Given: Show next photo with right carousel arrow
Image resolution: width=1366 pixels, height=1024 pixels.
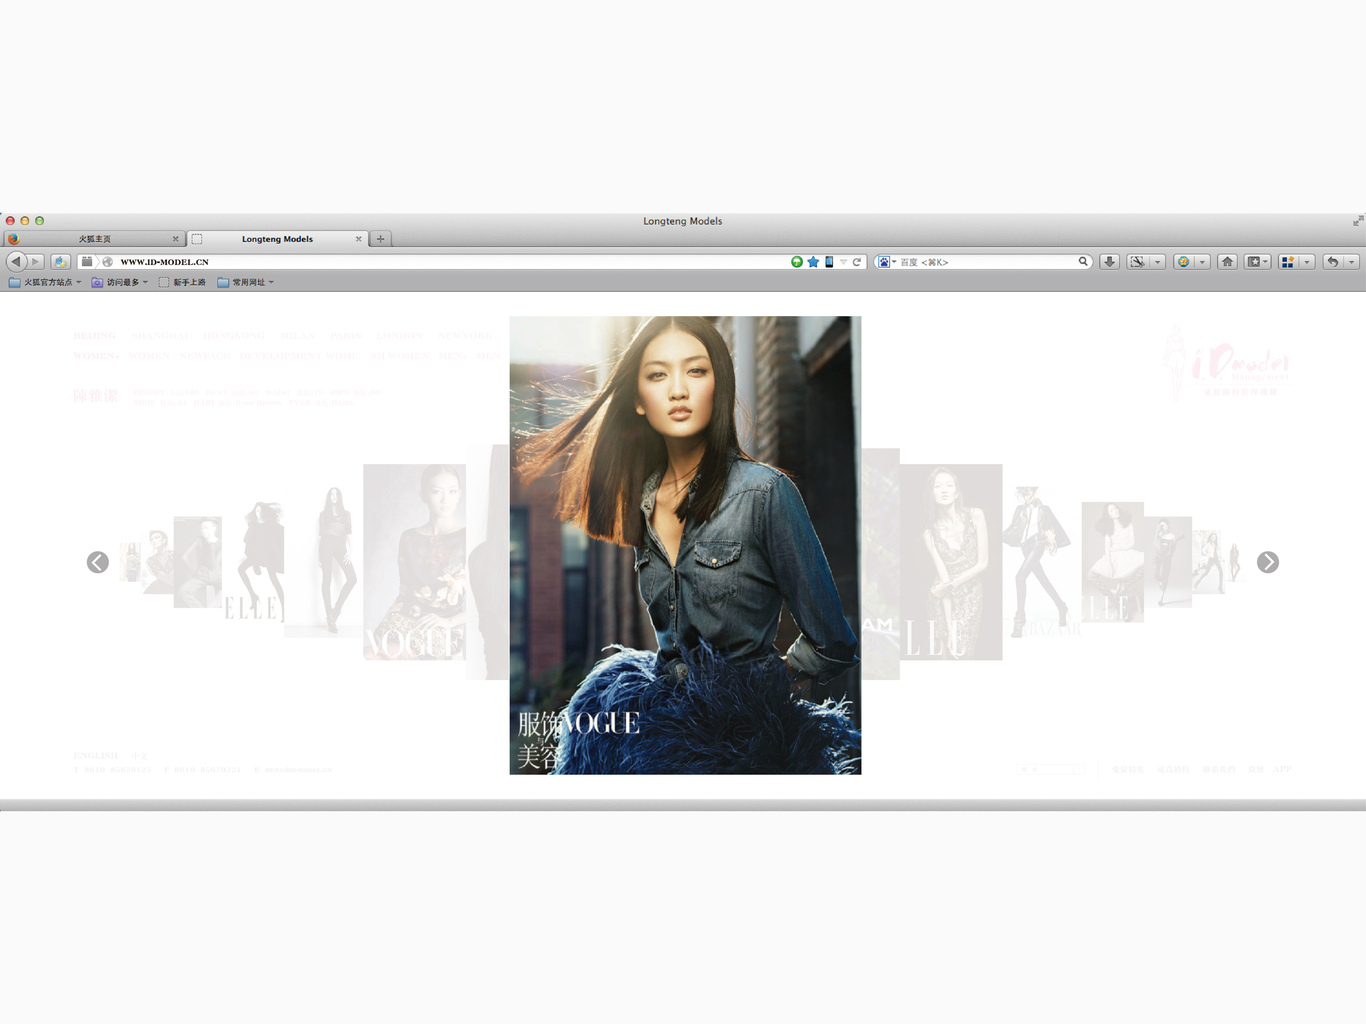Looking at the screenshot, I should point(1268,562).
